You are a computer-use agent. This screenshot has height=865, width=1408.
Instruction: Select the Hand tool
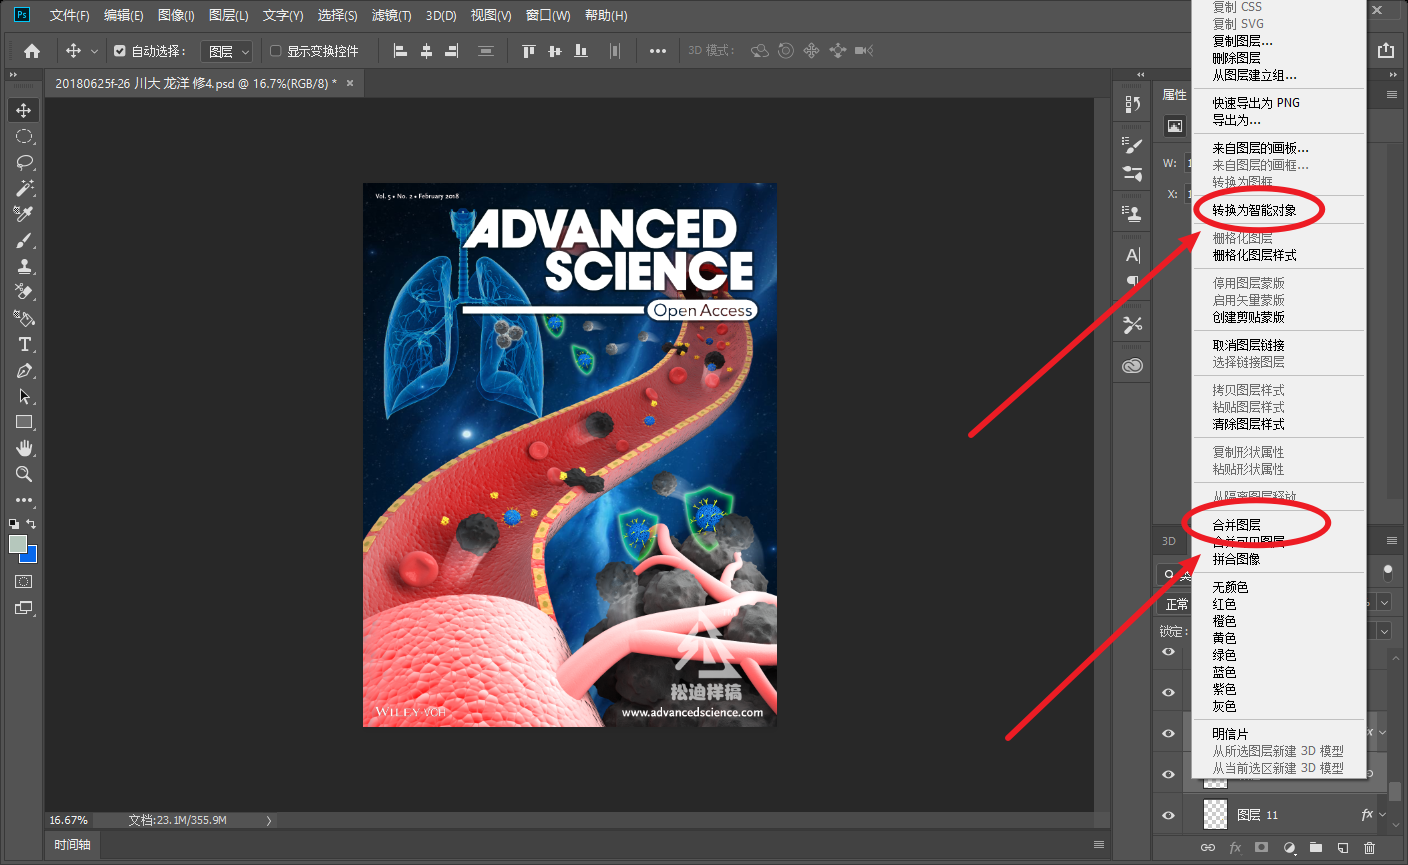point(24,448)
